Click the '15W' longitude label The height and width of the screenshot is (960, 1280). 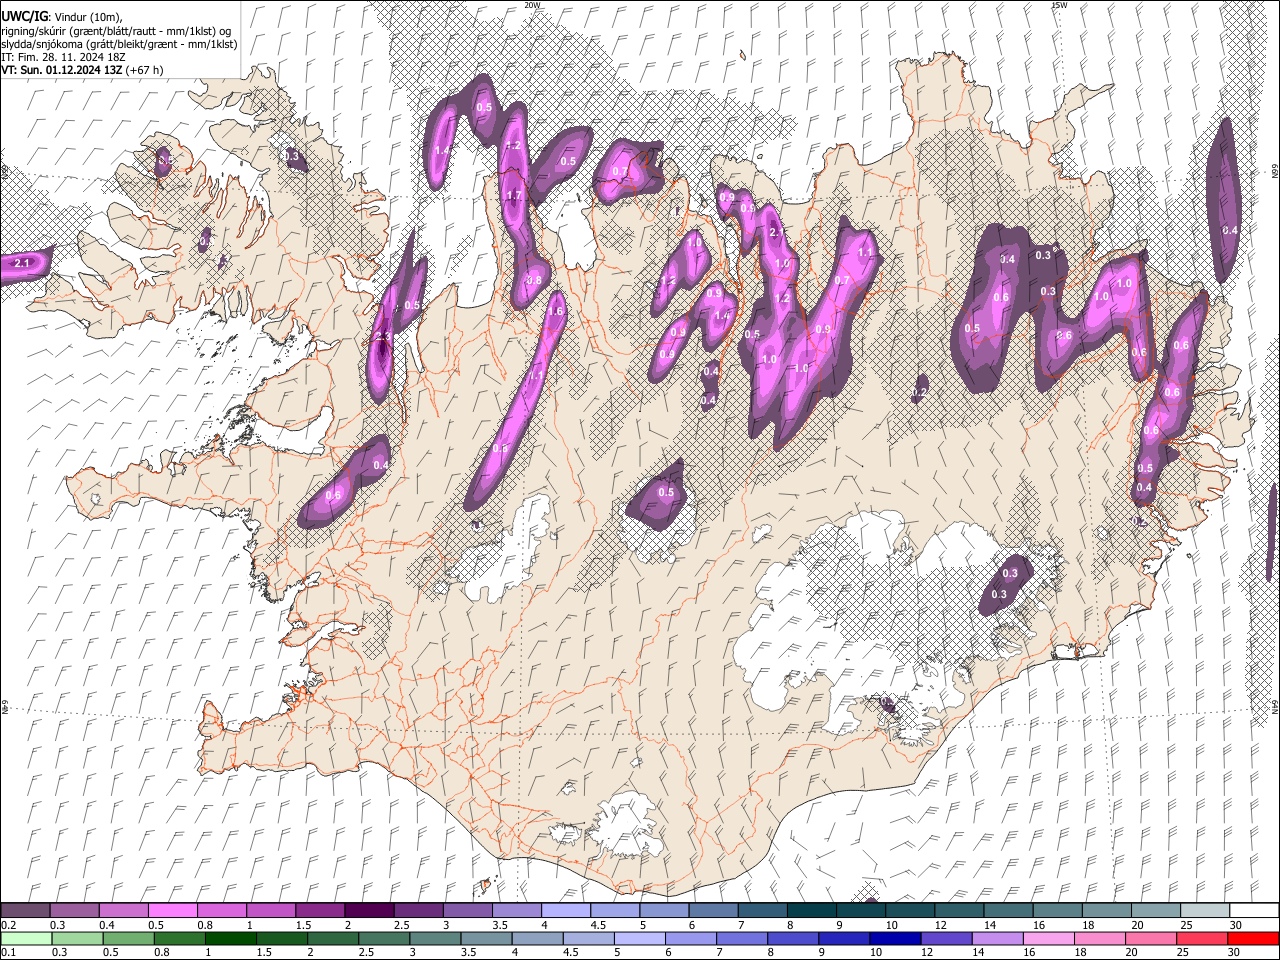[x=1059, y=5]
